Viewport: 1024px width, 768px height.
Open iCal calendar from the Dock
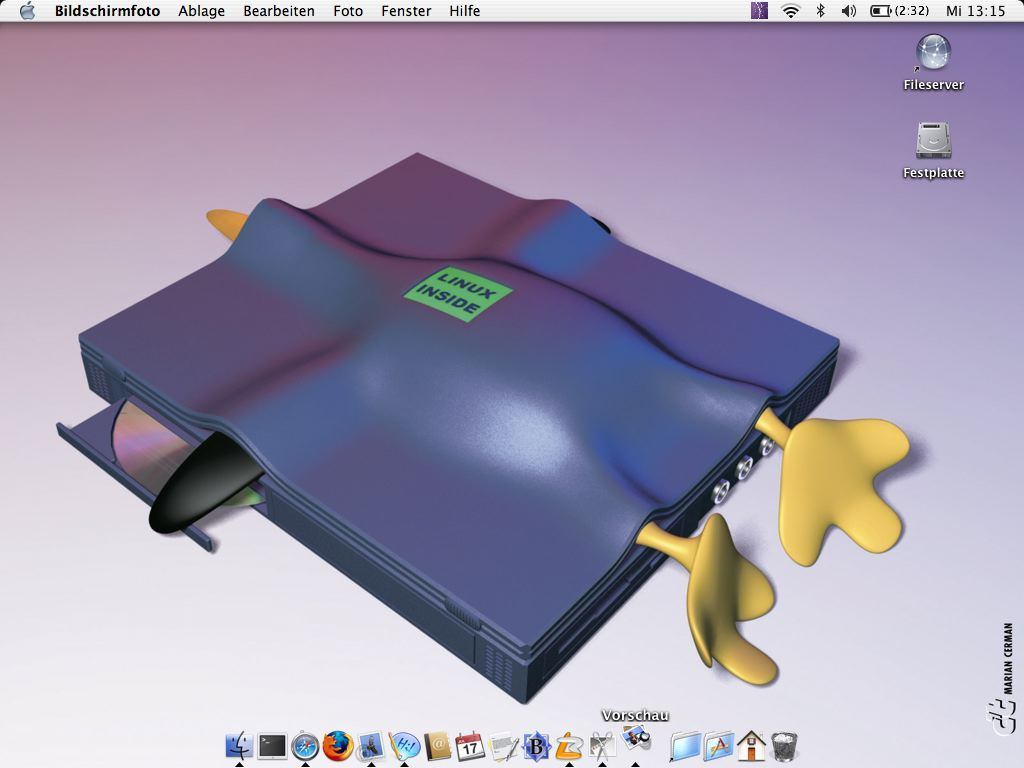tap(470, 746)
